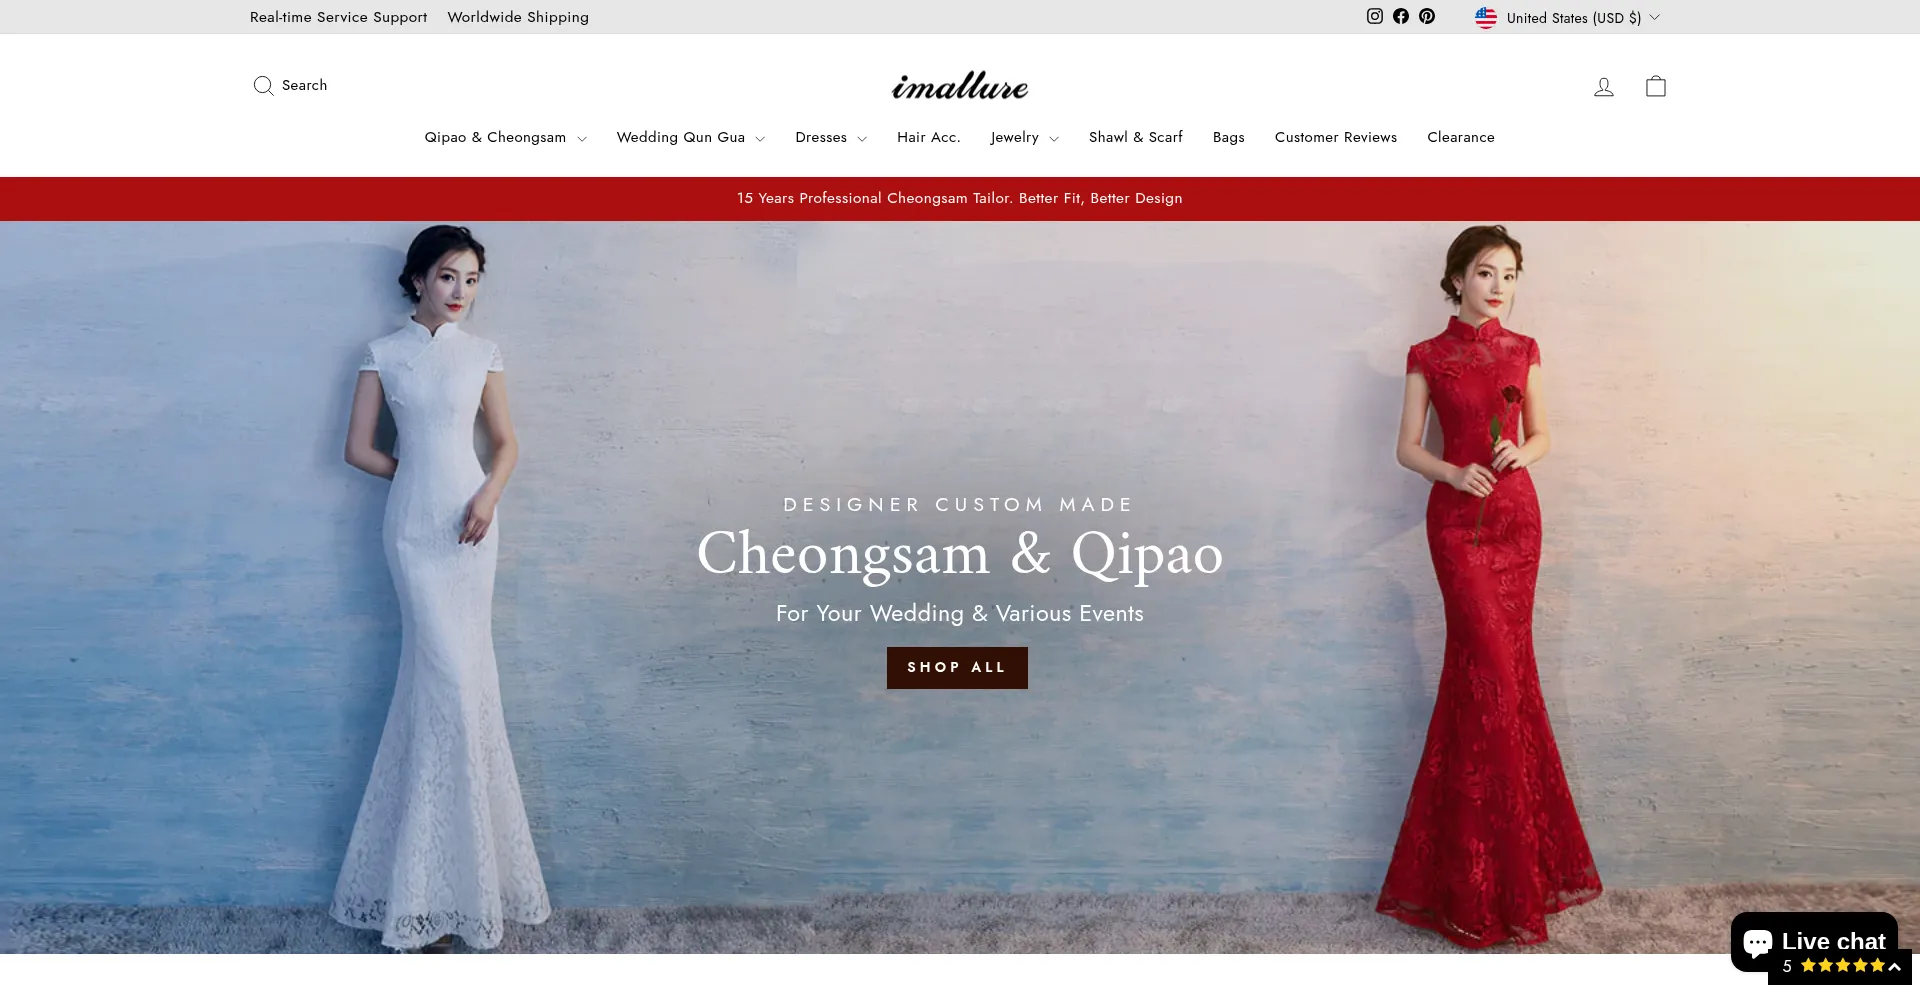Open the account login icon

(1604, 87)
